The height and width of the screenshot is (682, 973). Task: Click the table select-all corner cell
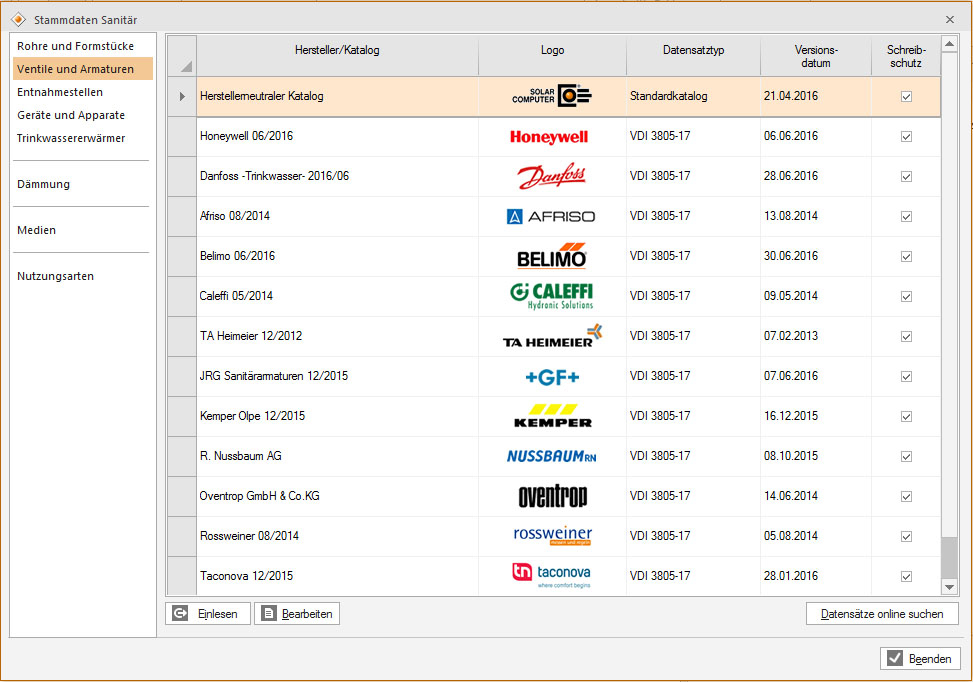182,56
